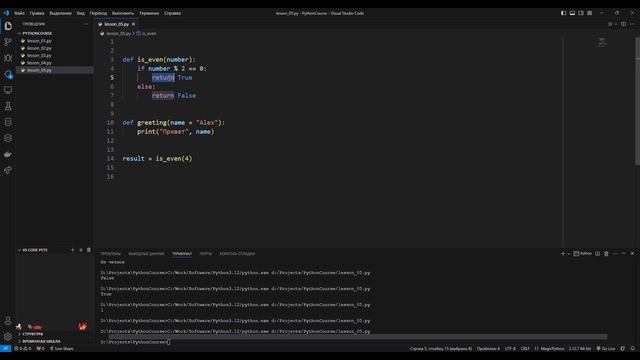Click the CRLF line ending status item

[x=525, y=349]
